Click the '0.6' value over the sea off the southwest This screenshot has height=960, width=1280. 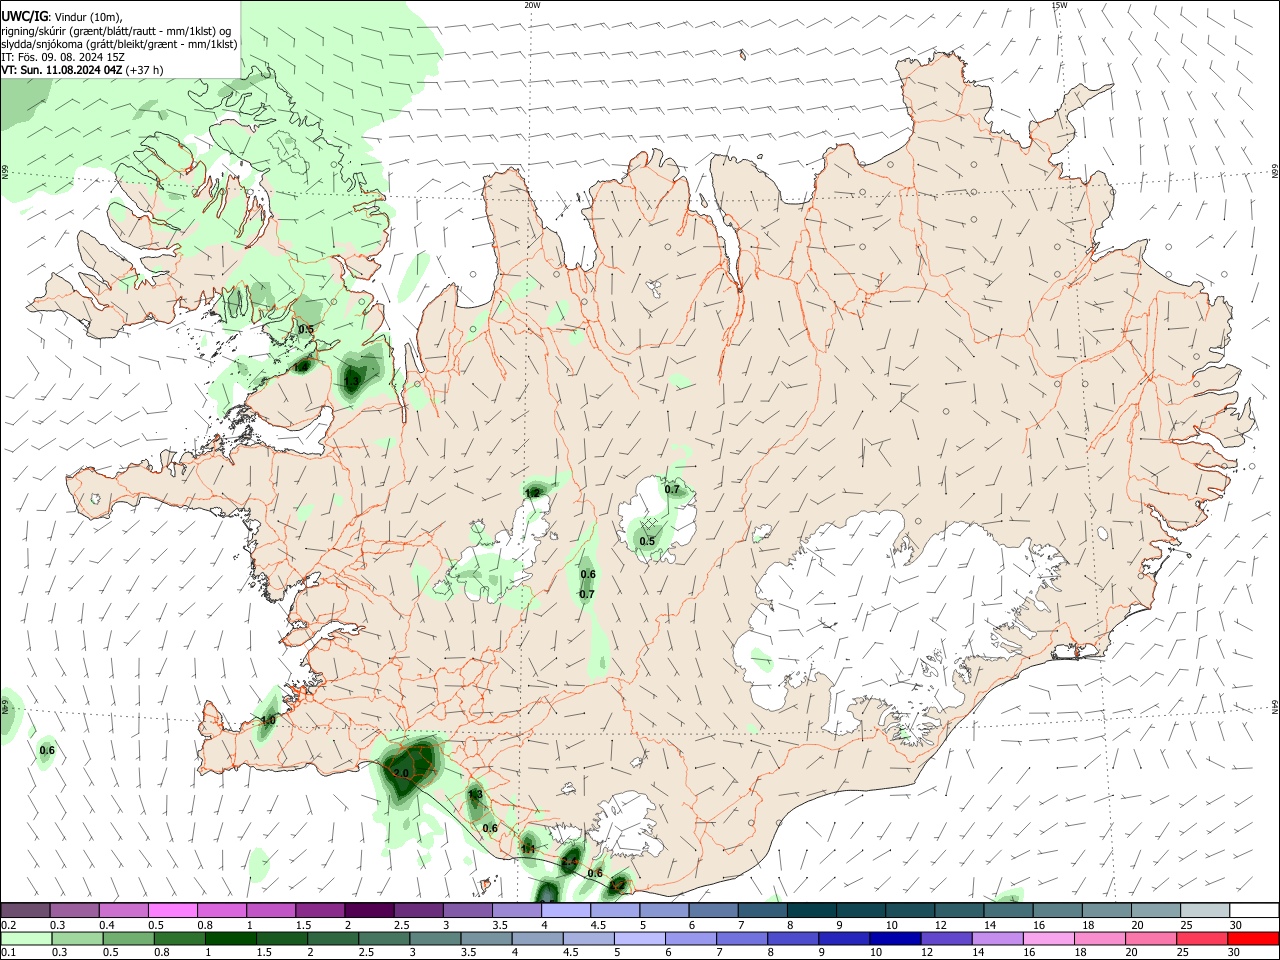pyautogui.click(x=47, y=750)
